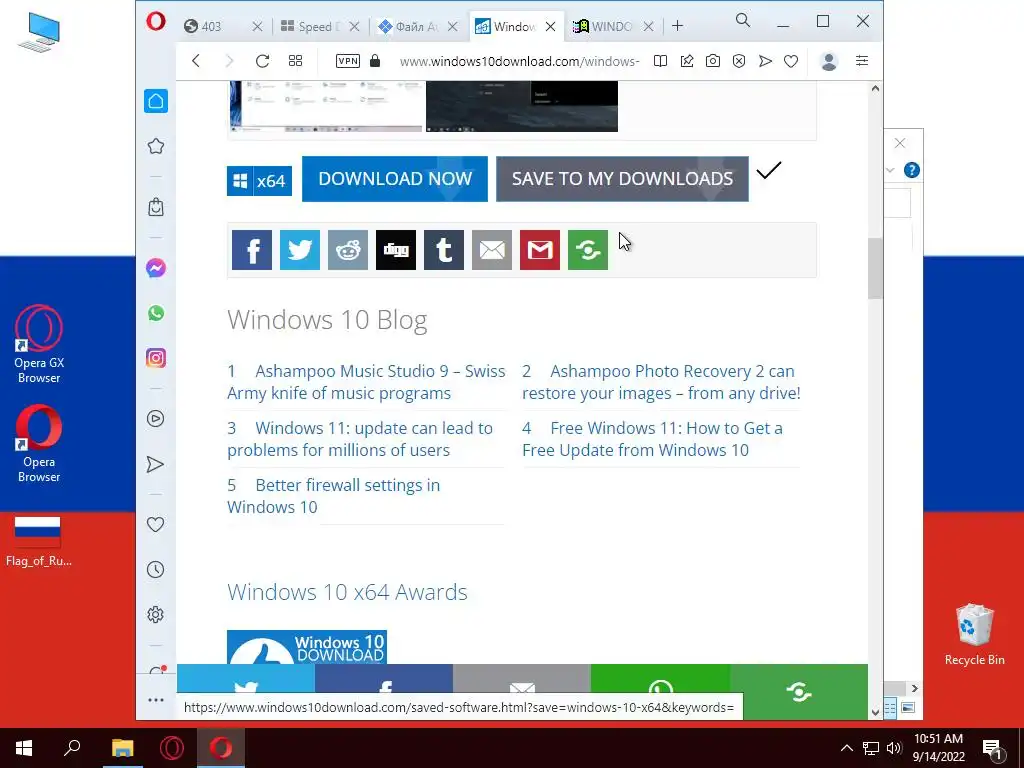Screen dimensions: 1024x768
Task: Close the Speed Dial tab
Action: [354, 26]
